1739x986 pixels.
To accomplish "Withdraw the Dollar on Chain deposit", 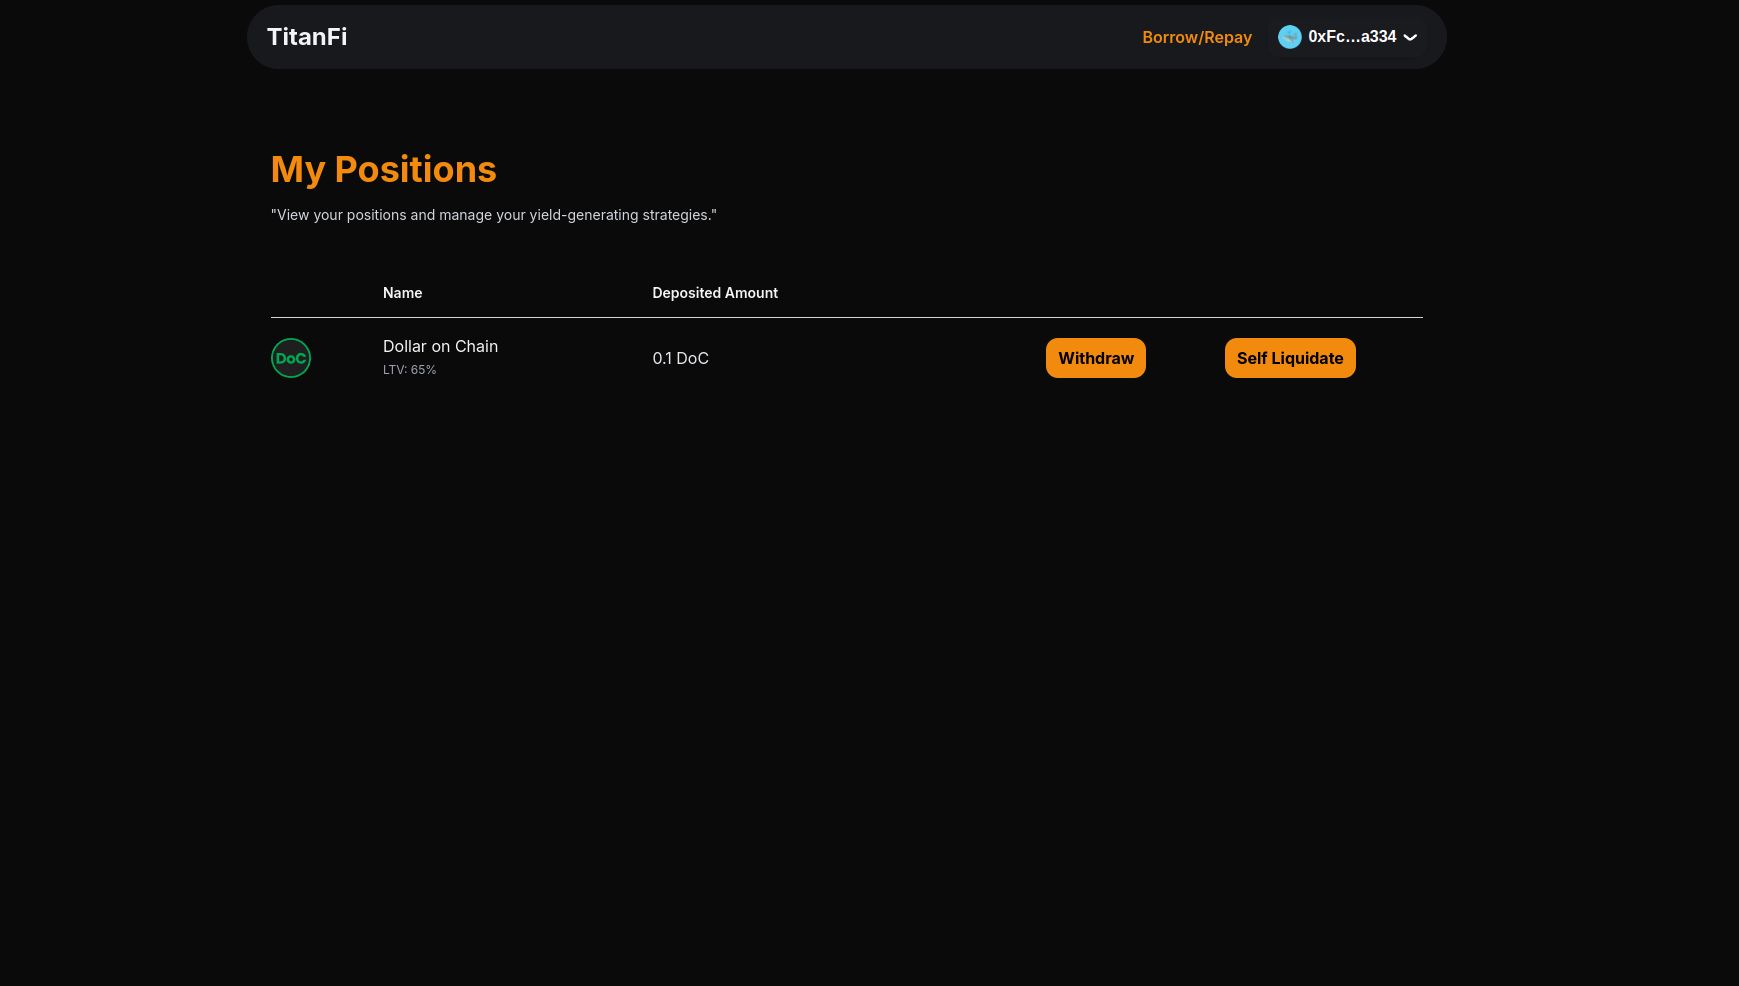I will (1096, 358).
